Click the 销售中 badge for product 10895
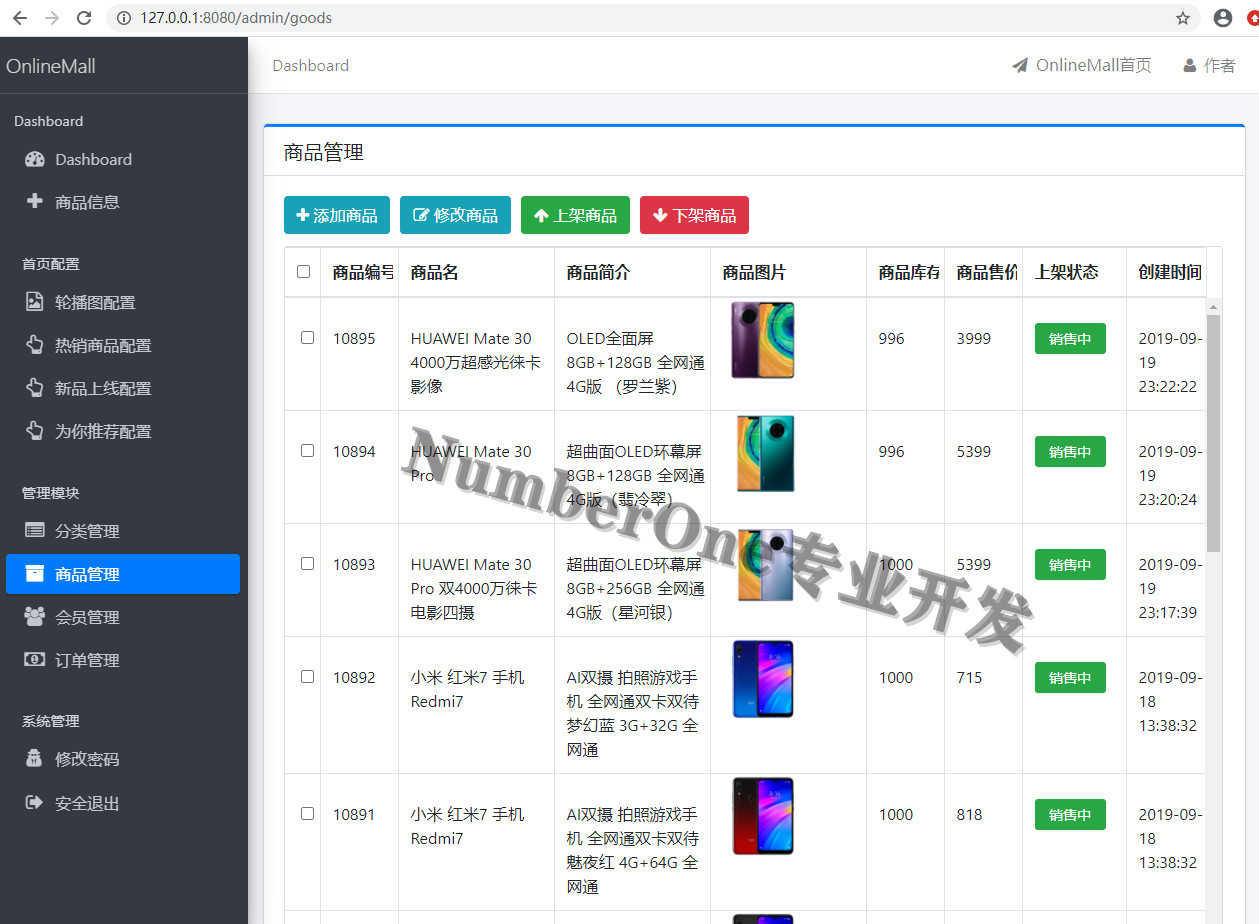Screen dimensions: 1259x924 pyautogui.click(x=1070, y=339)
